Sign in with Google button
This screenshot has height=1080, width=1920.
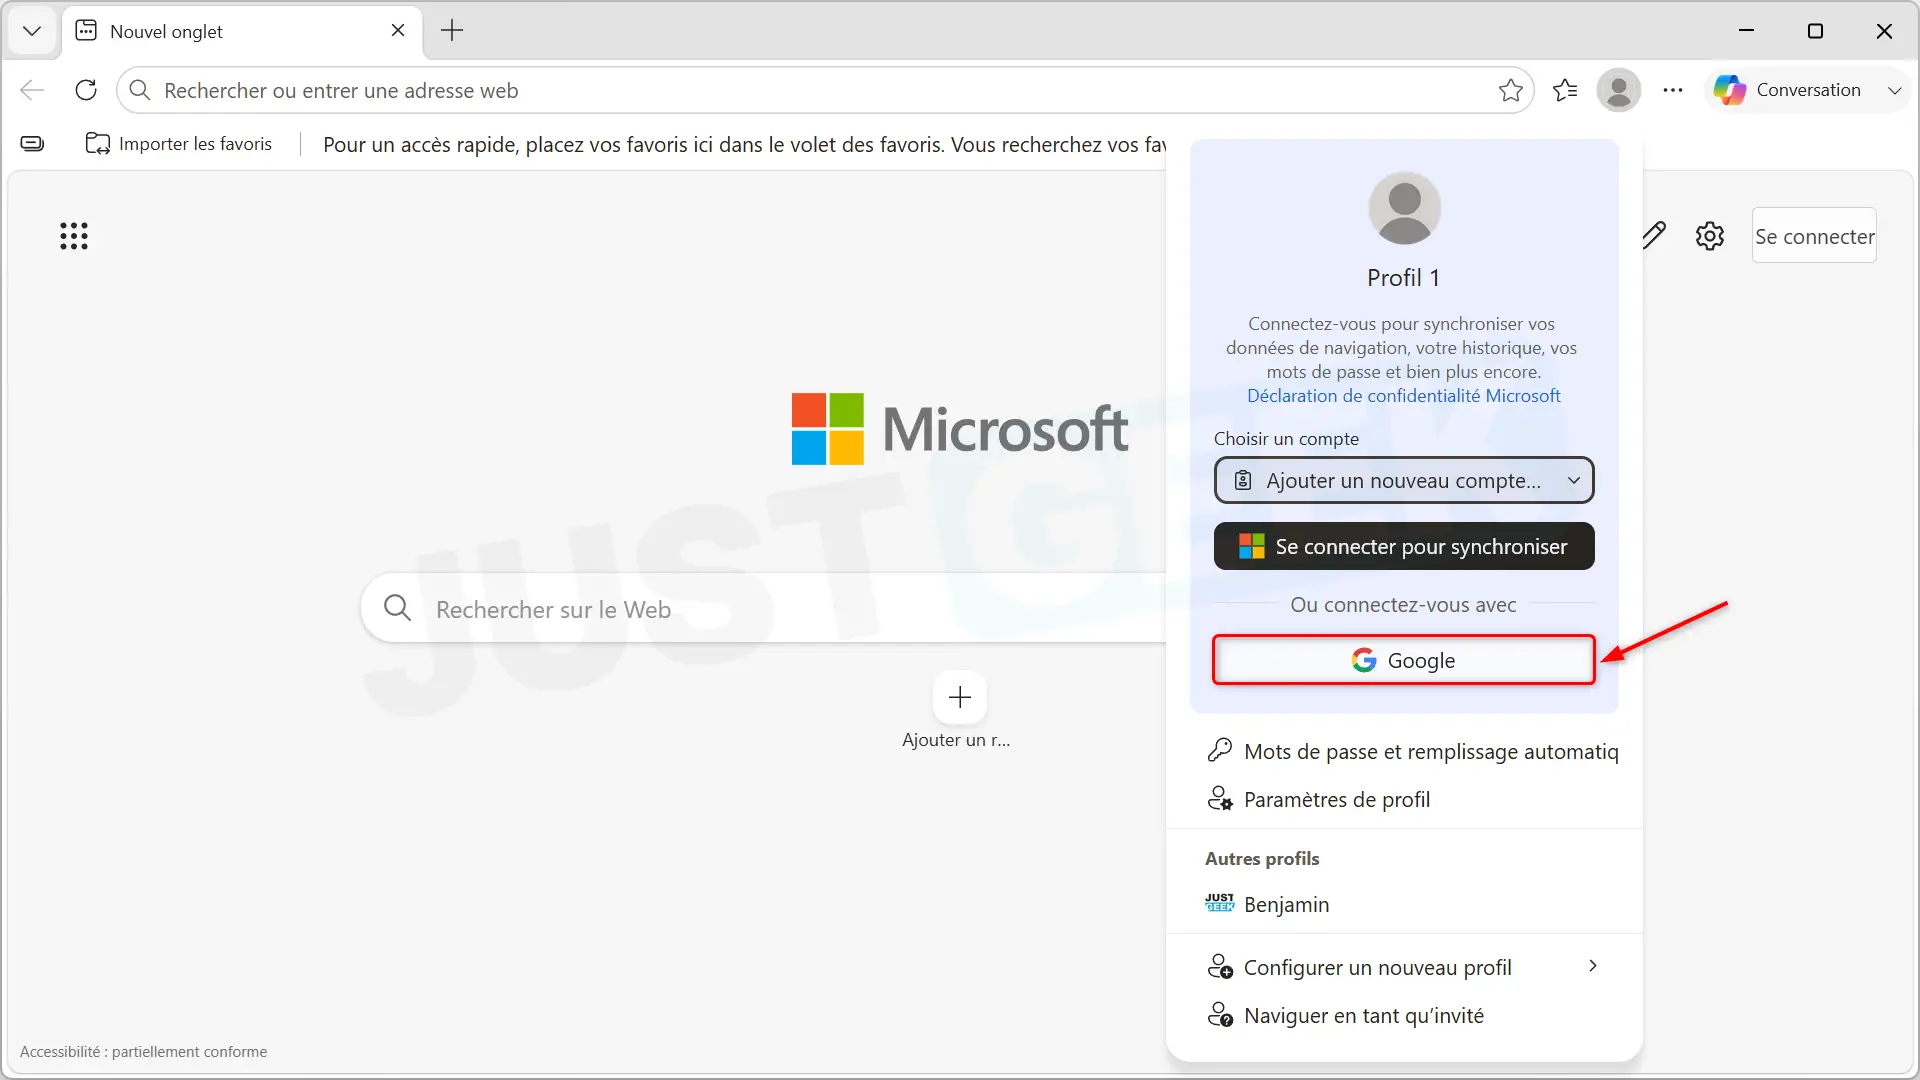tap(1404, 660)
